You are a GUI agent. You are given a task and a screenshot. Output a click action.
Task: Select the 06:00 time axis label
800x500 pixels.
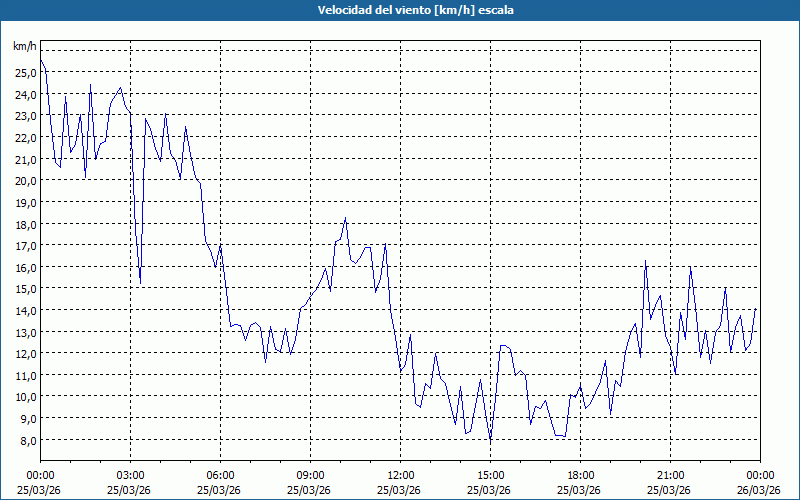[220, 475]
